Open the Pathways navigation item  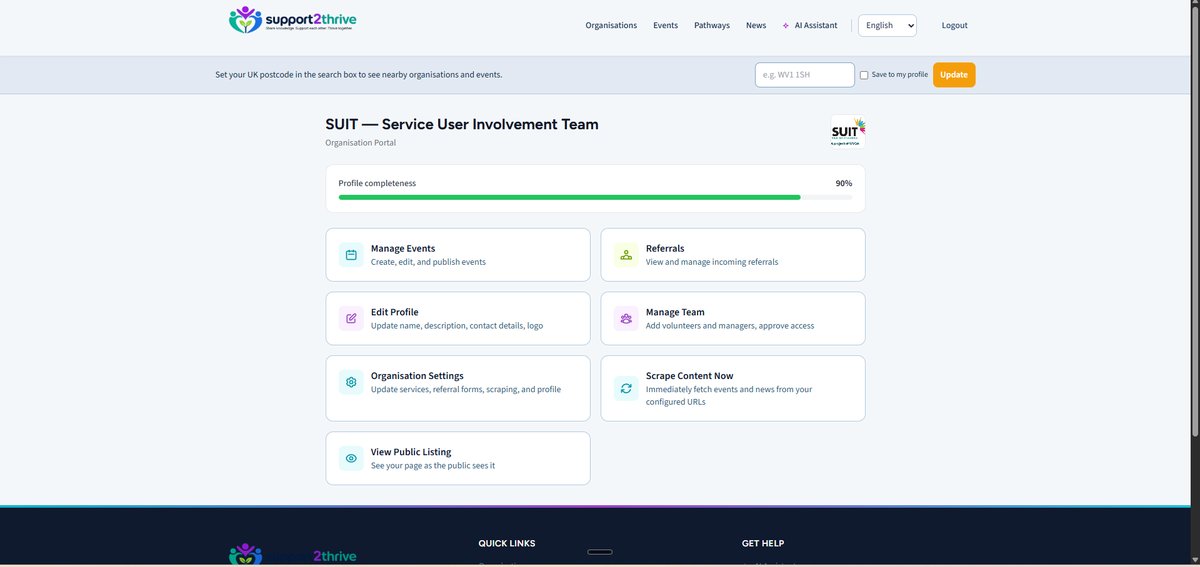pos(712,25)
